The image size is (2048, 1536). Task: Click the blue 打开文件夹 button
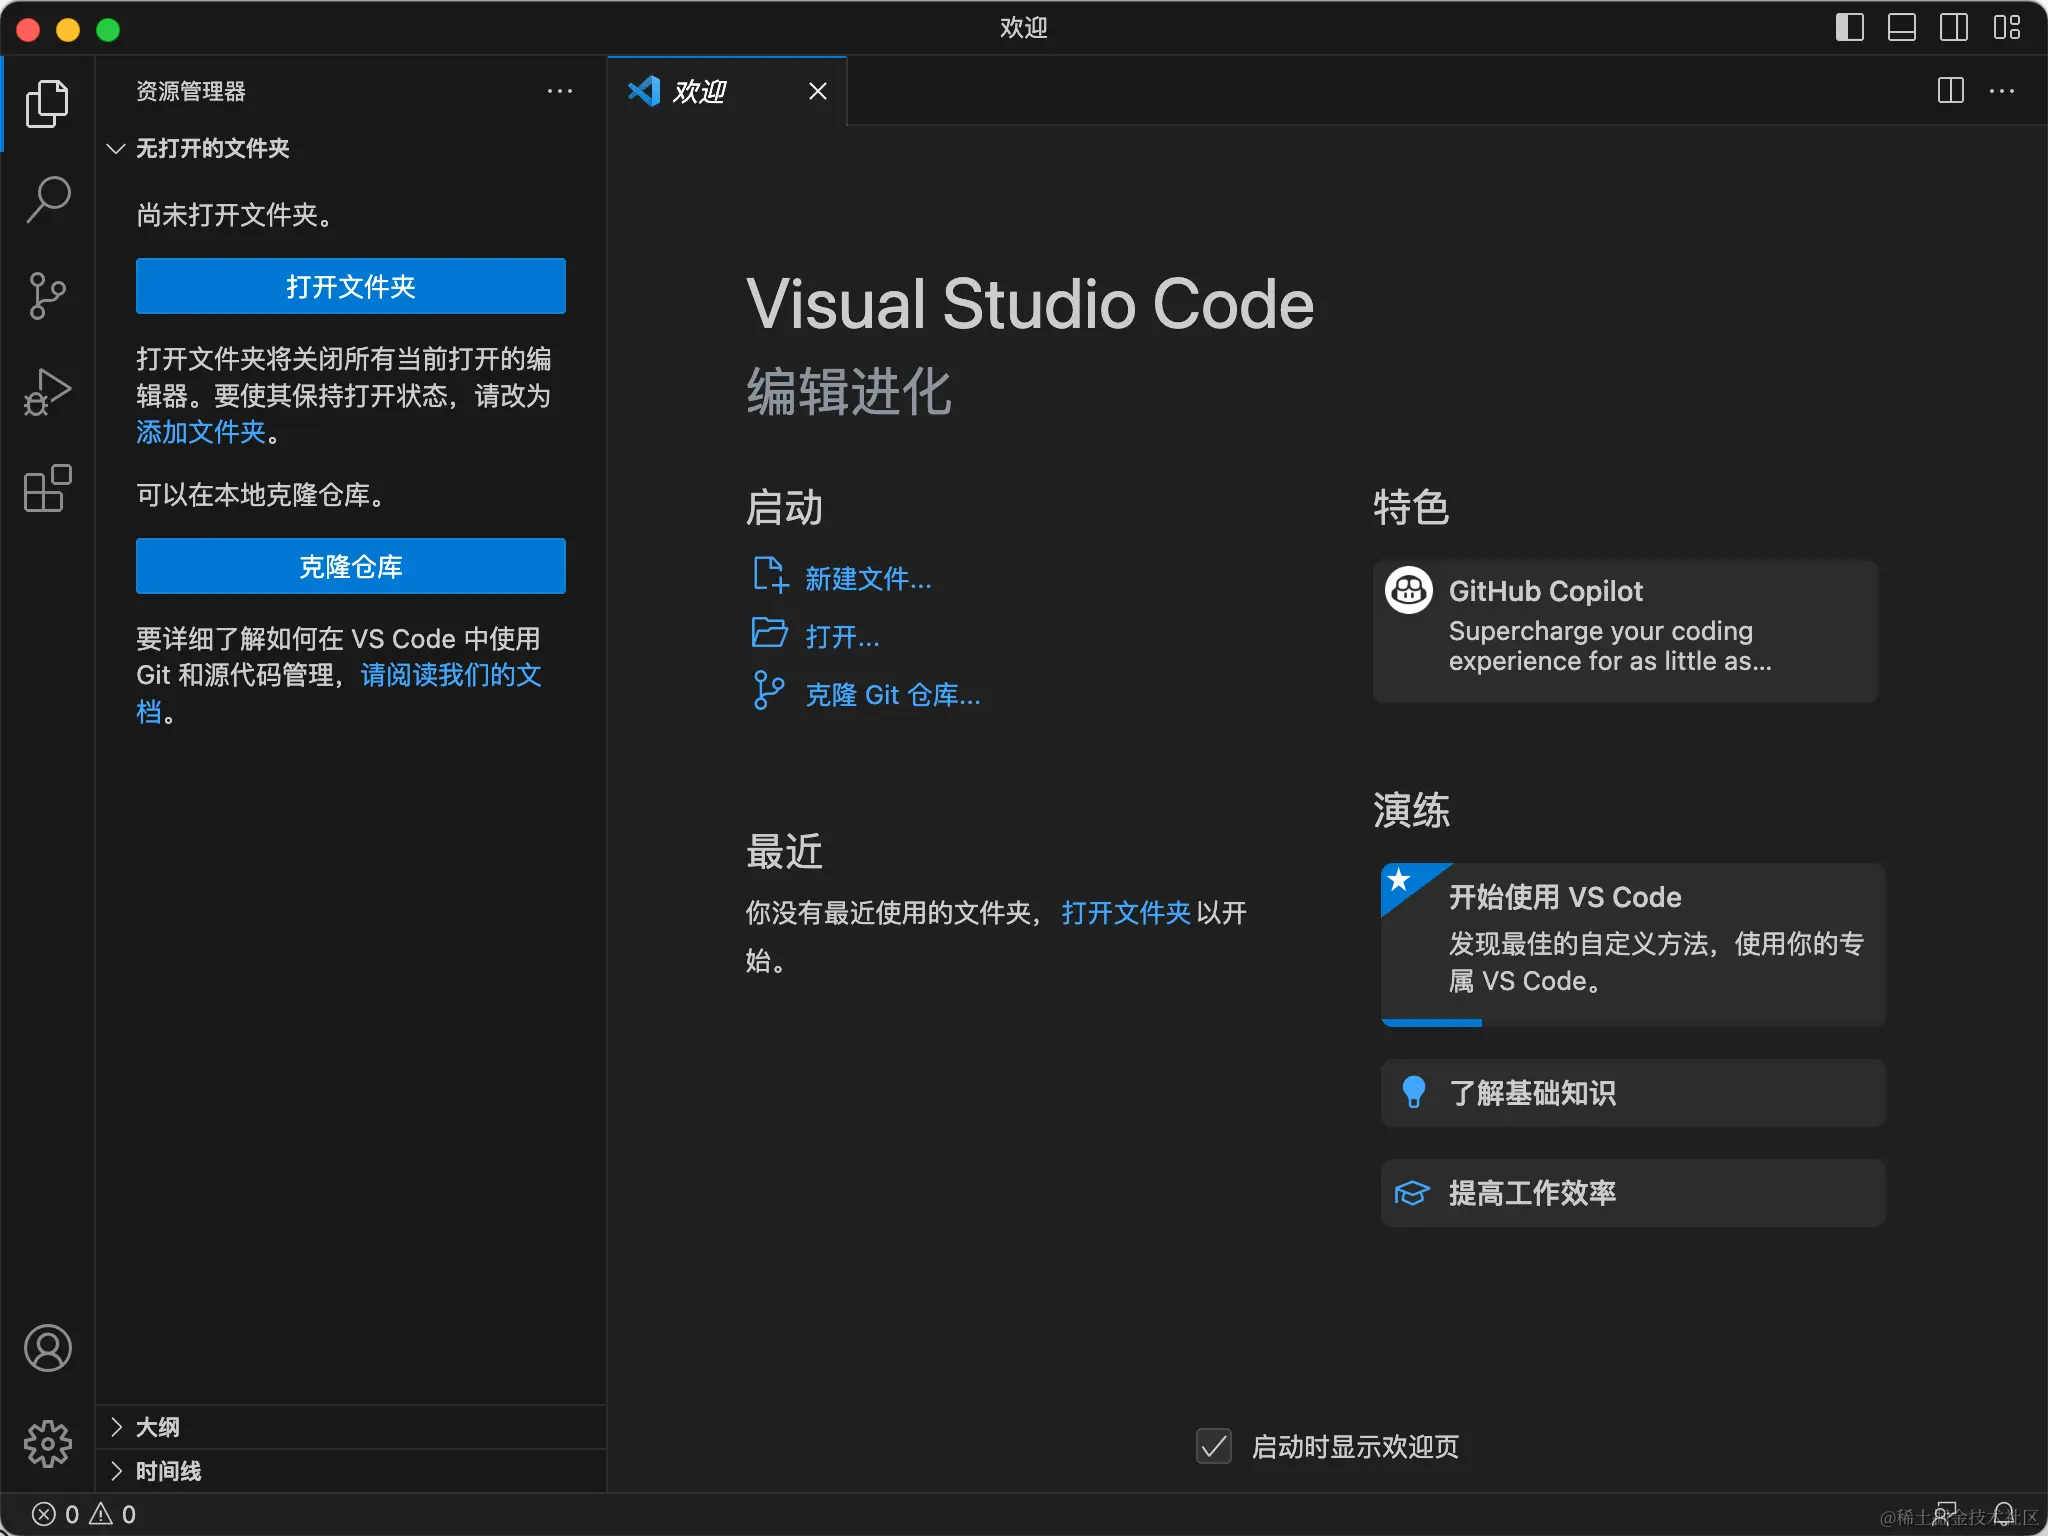pyautogui.click(x=350, y=286)
